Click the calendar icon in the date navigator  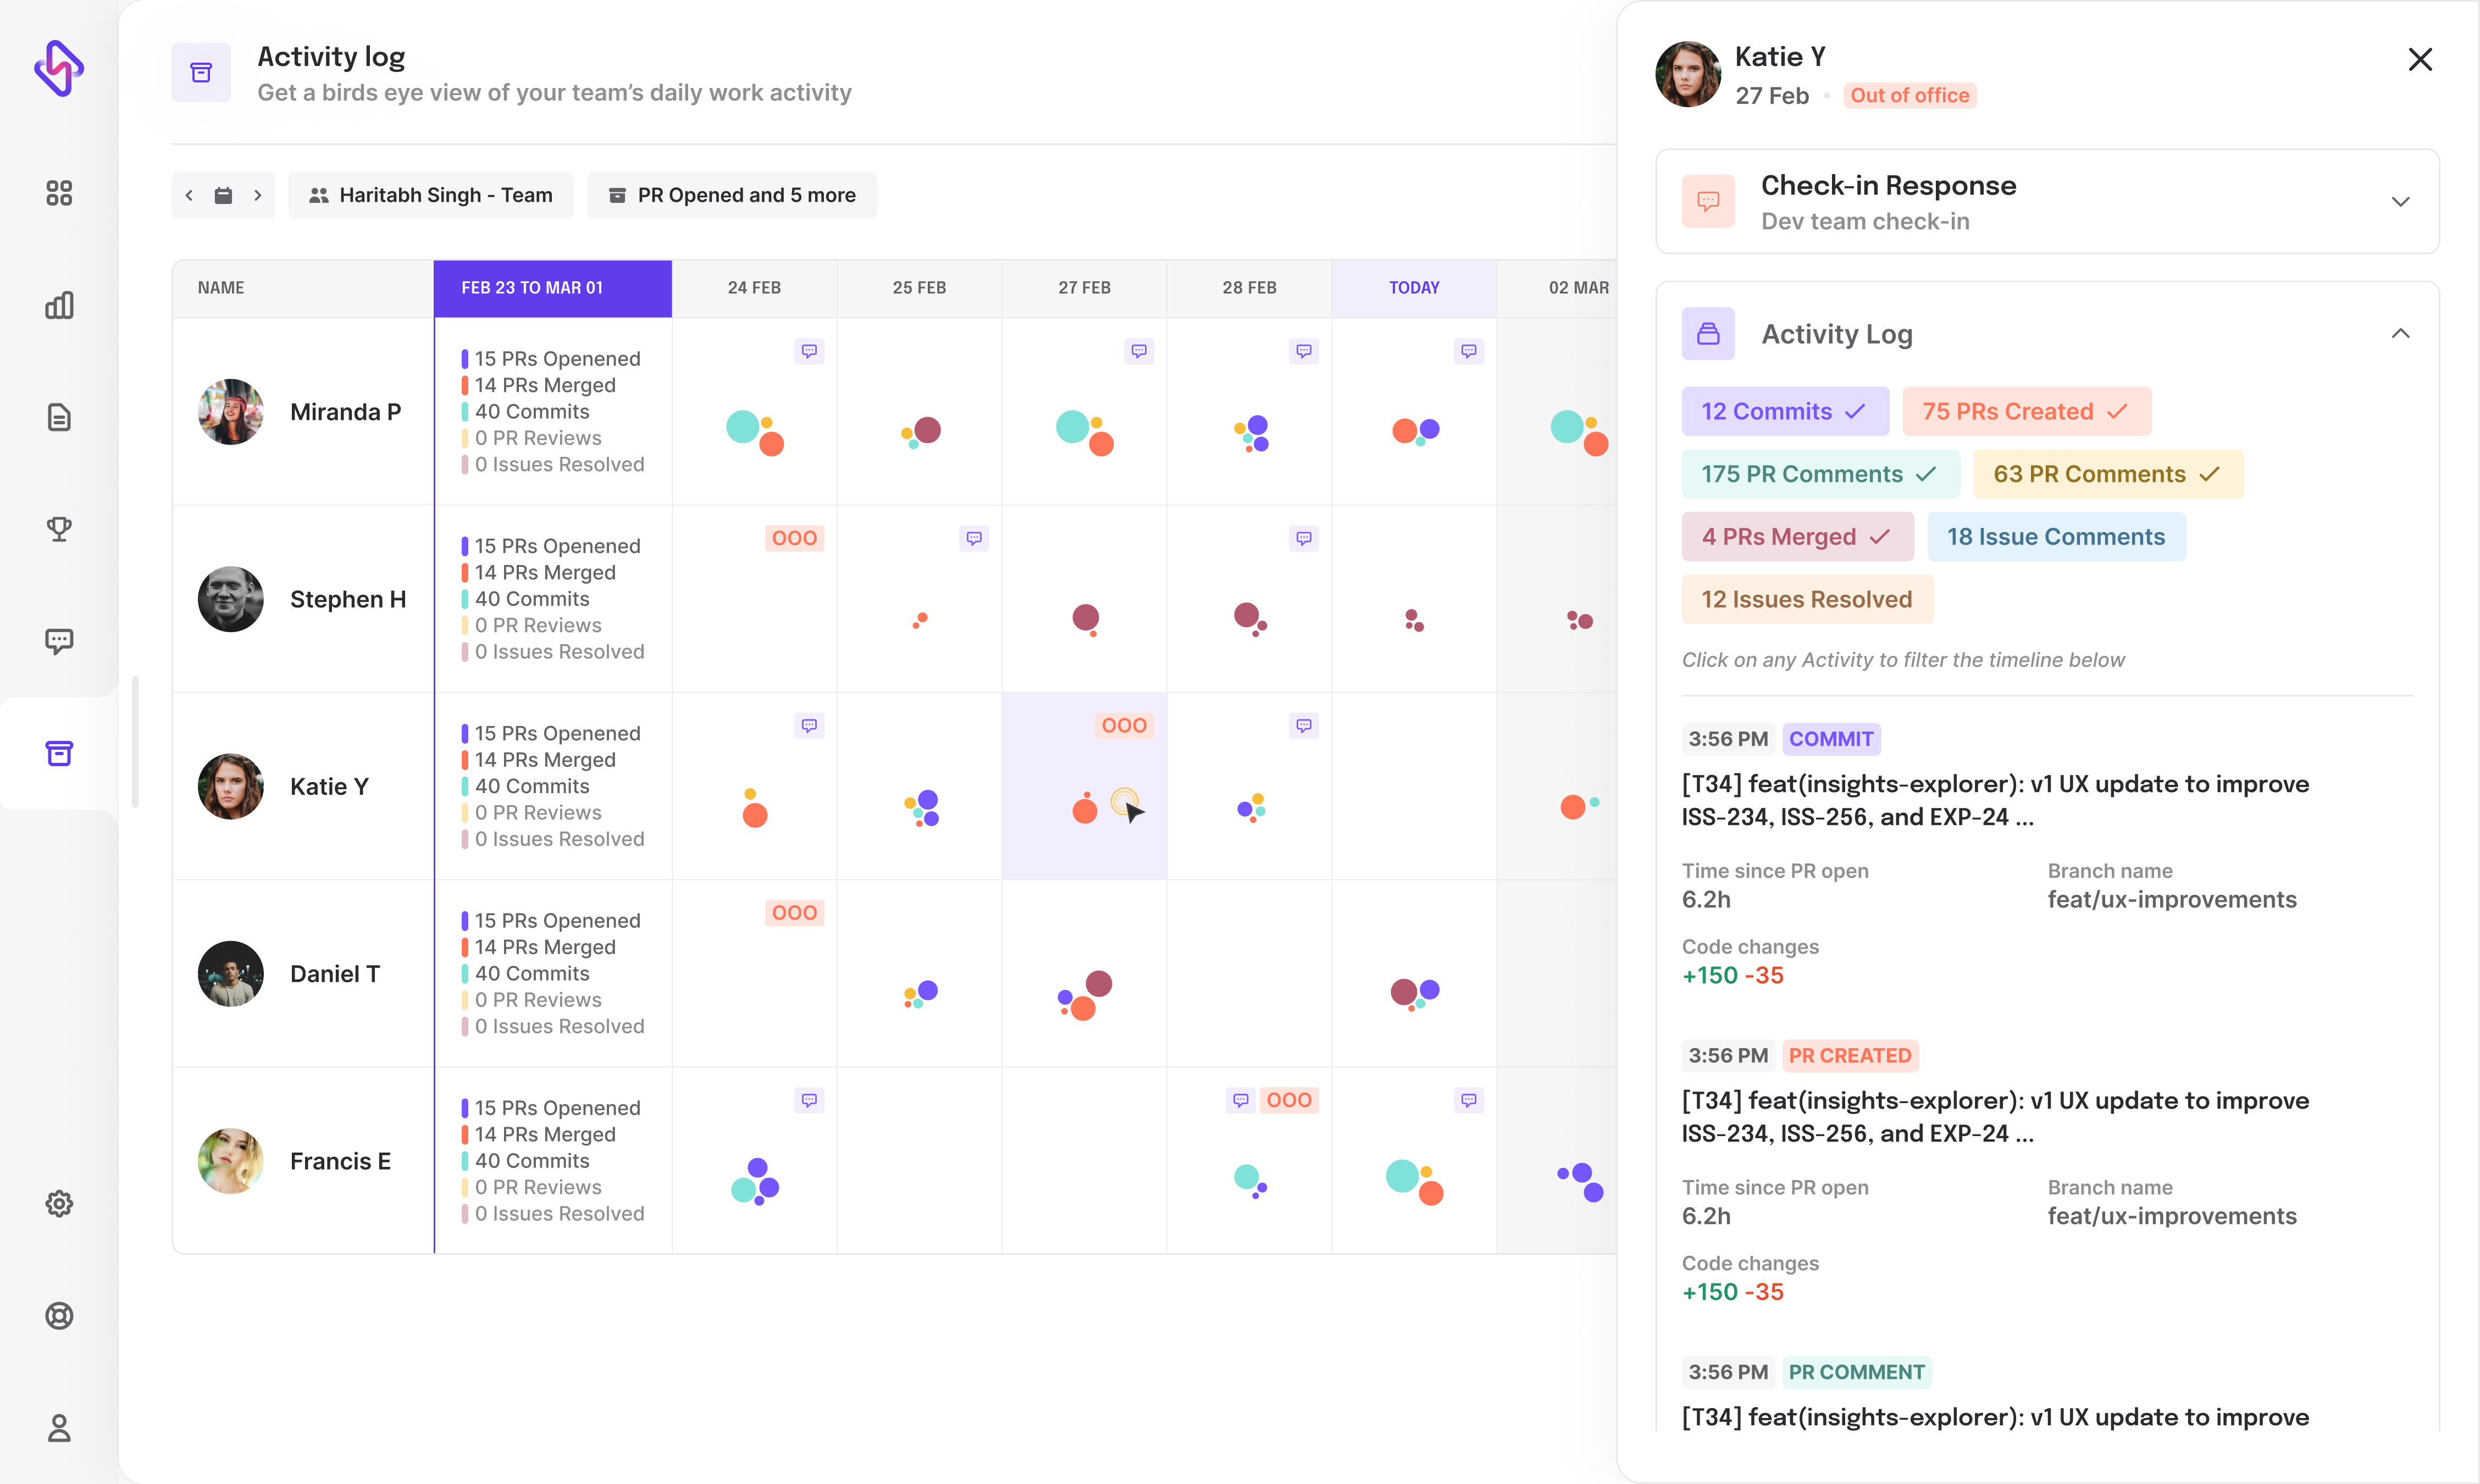pos(223,195)
